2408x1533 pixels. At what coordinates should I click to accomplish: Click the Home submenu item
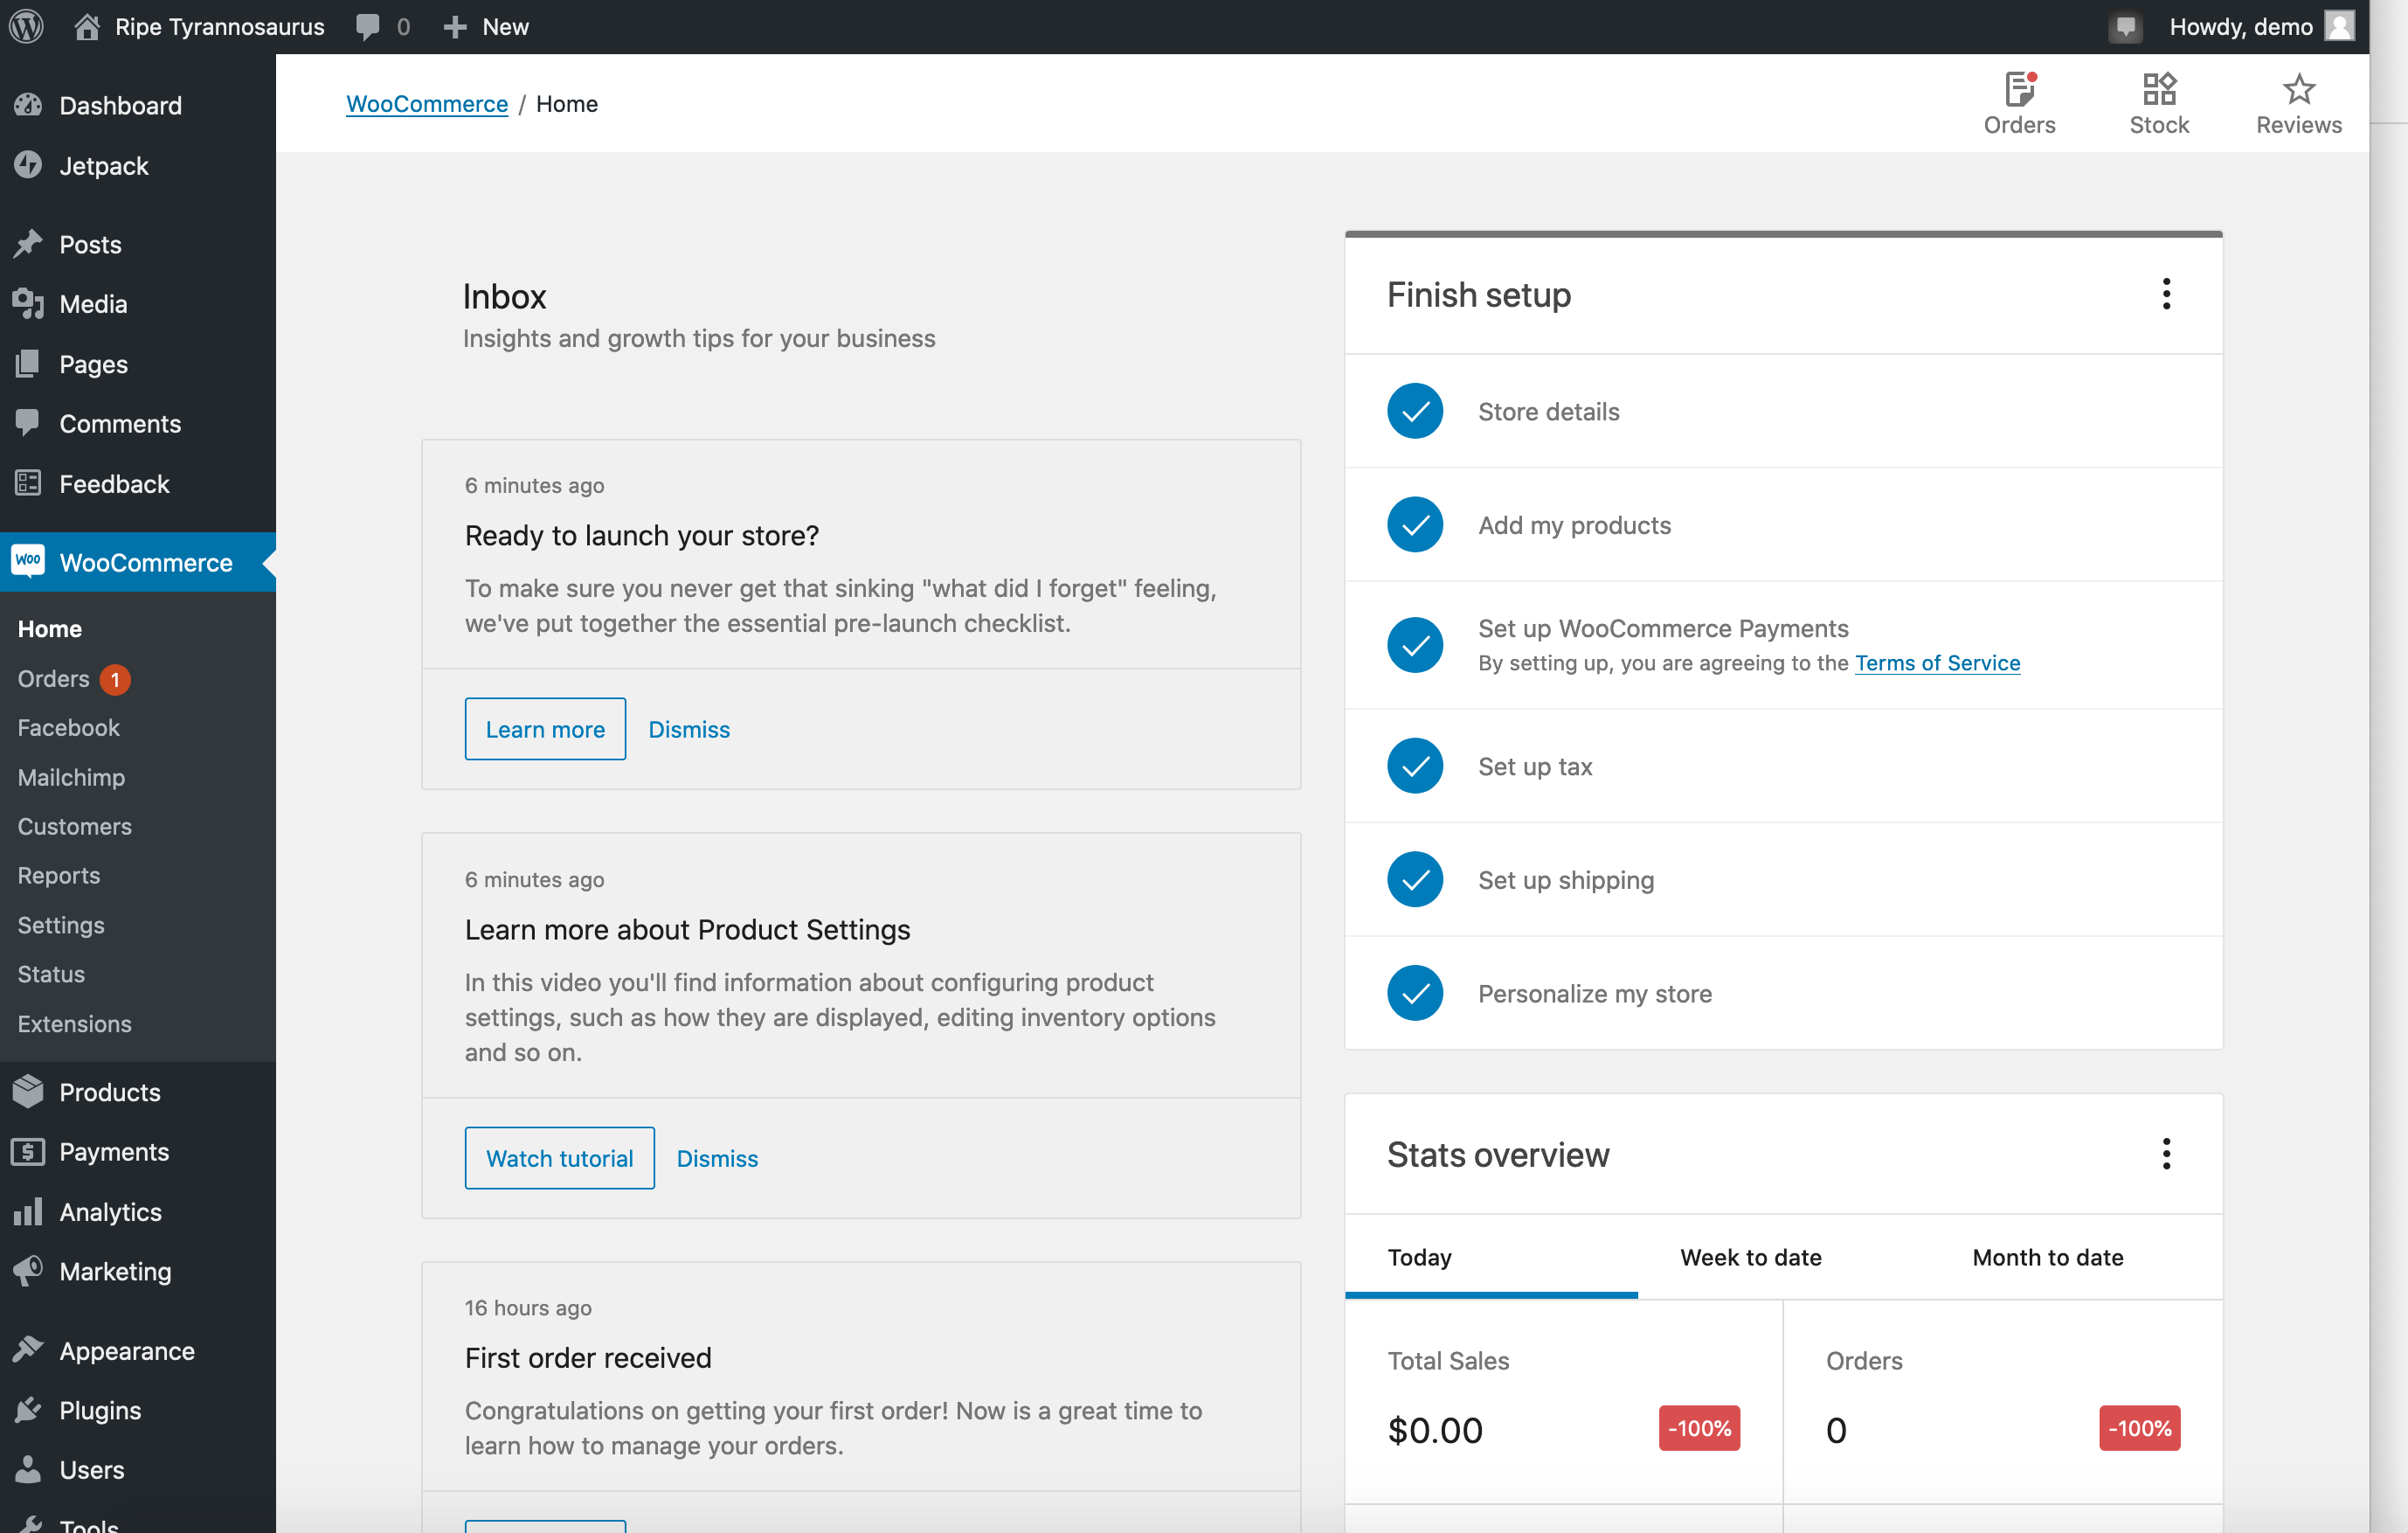pyautogui.click(x=50, y=629)
